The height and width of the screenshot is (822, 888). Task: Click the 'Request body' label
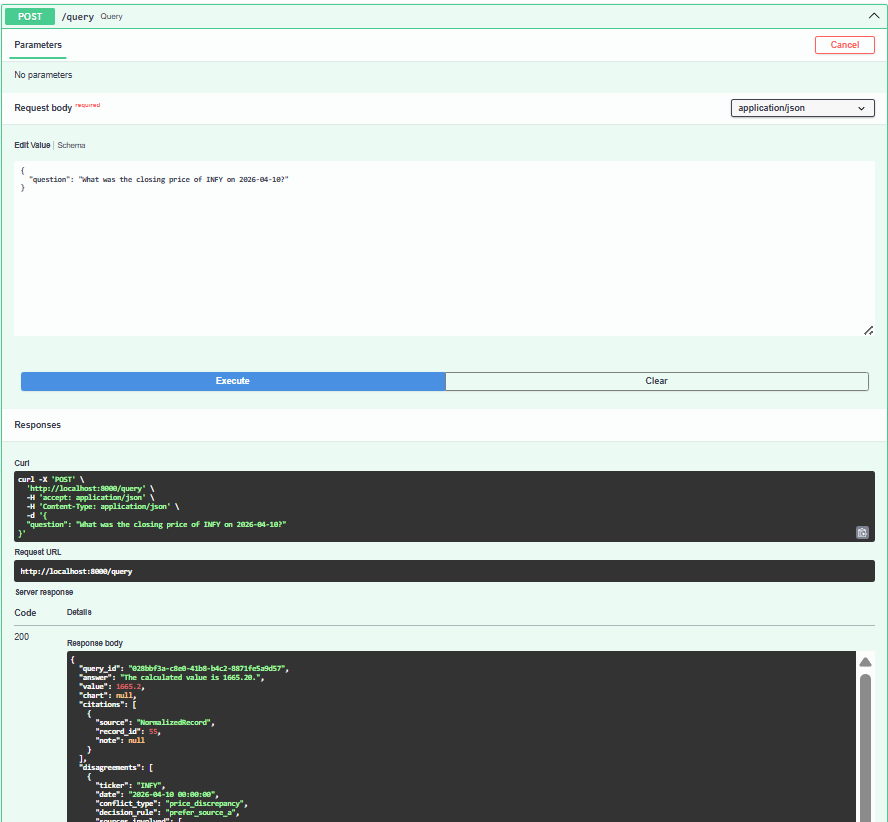click(43, 108)
